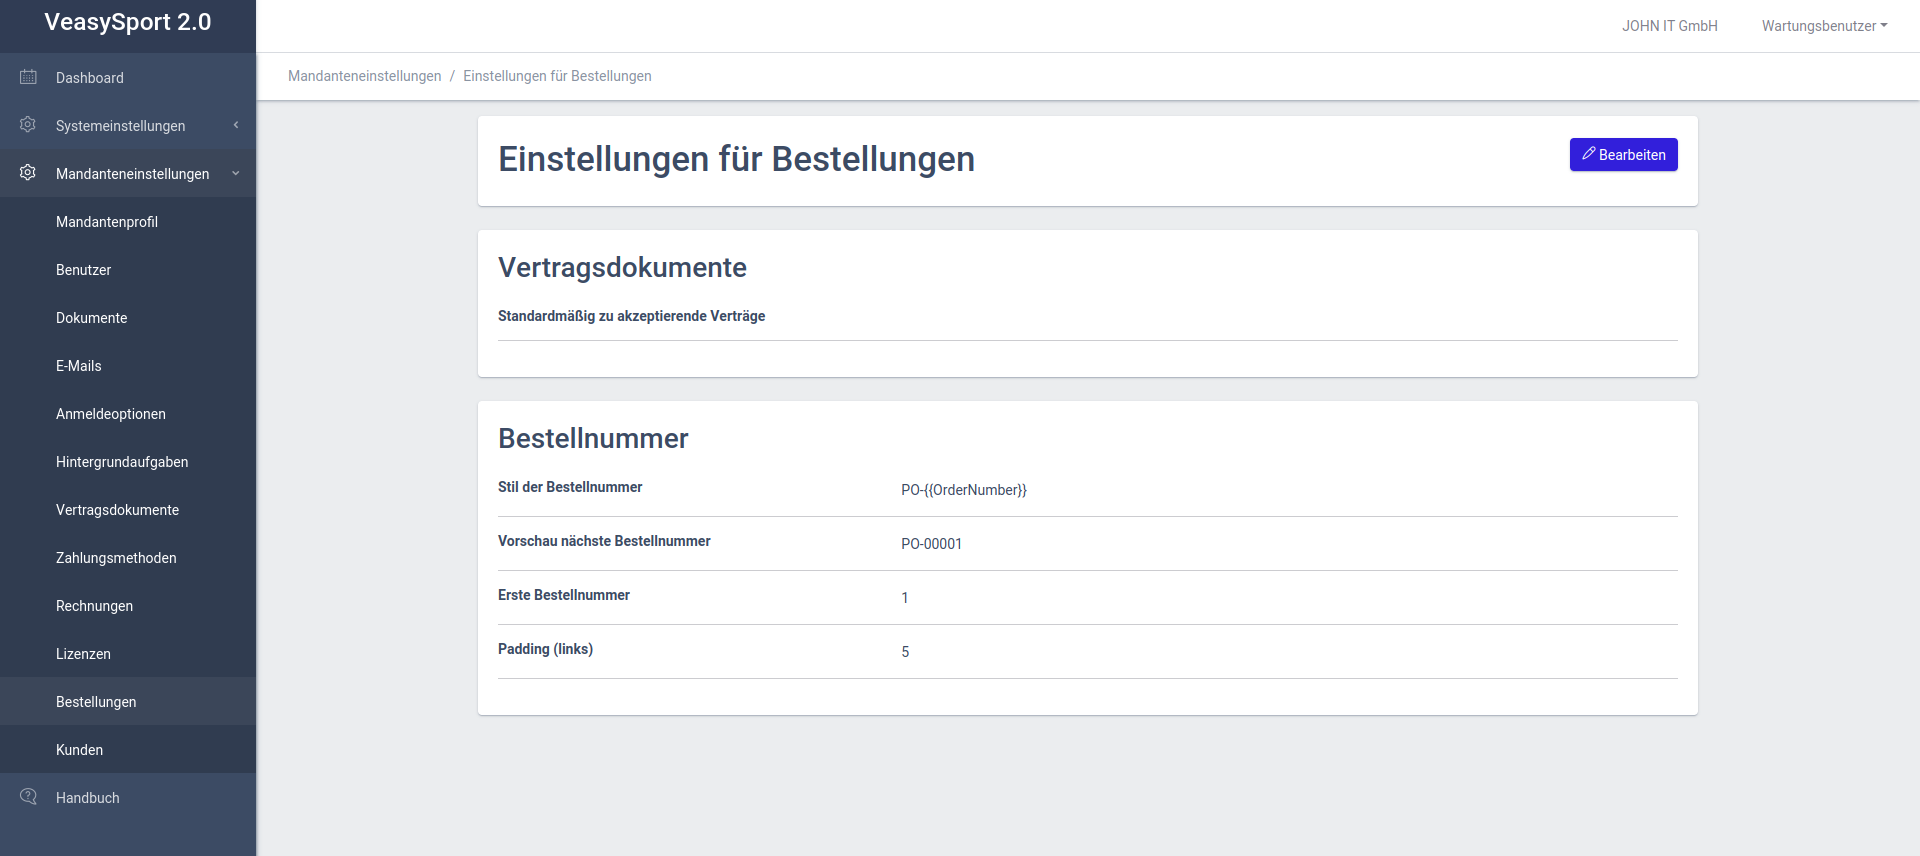Expand the Systemeinstellungen chevron arrow
Viewport: 1920px width, 856px height.
click(x=236, y=125)
